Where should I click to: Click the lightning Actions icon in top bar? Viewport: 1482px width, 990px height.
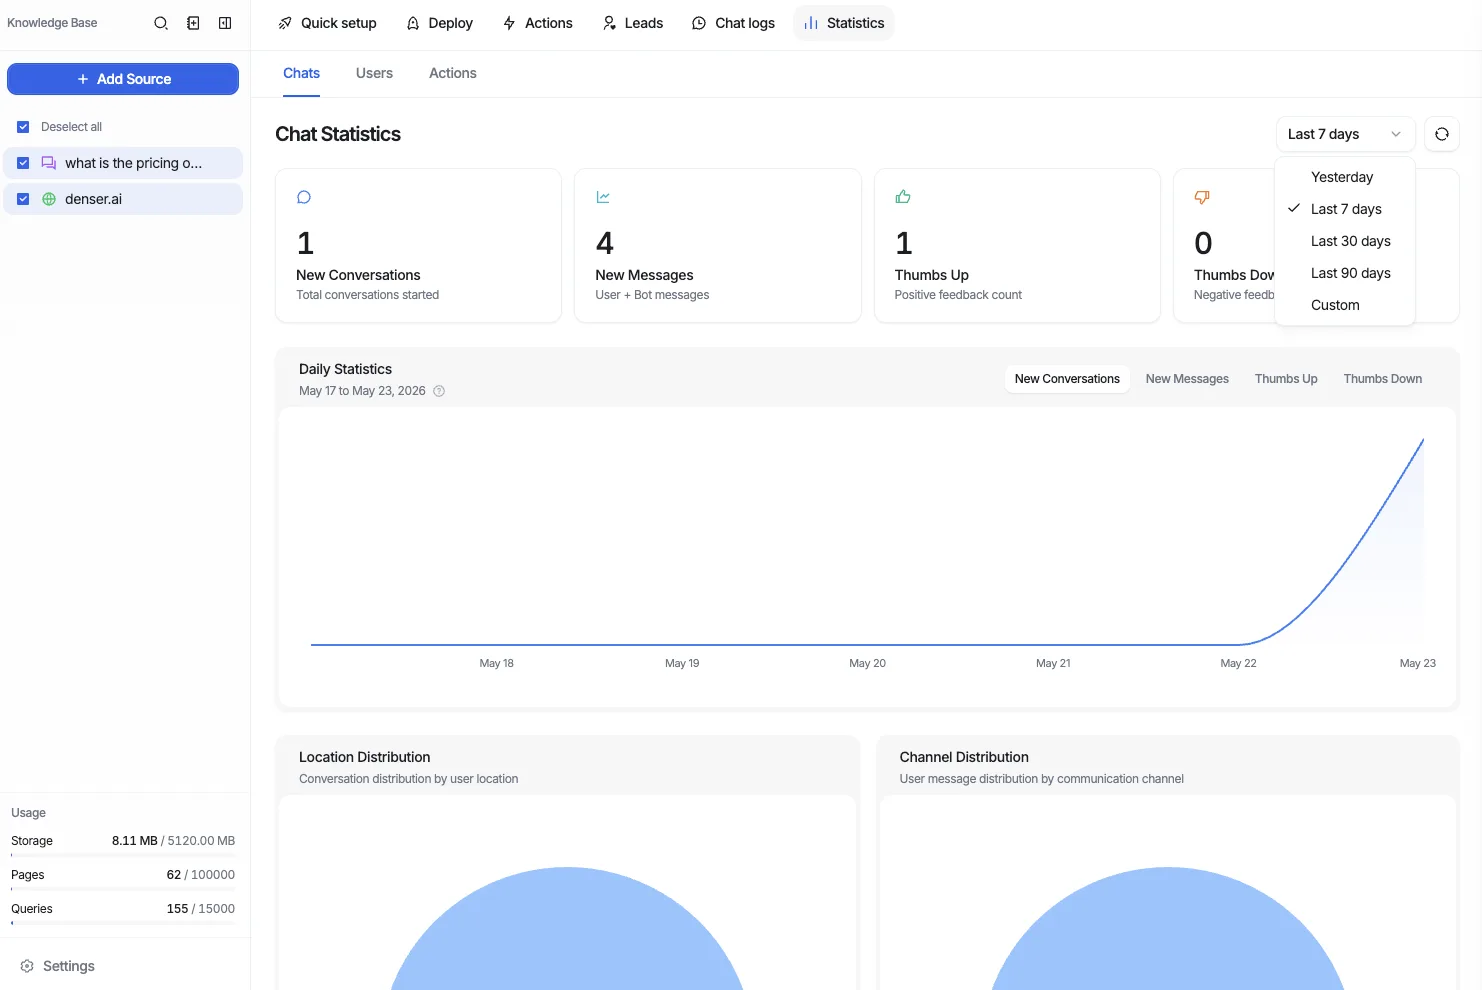pos(509,23)
